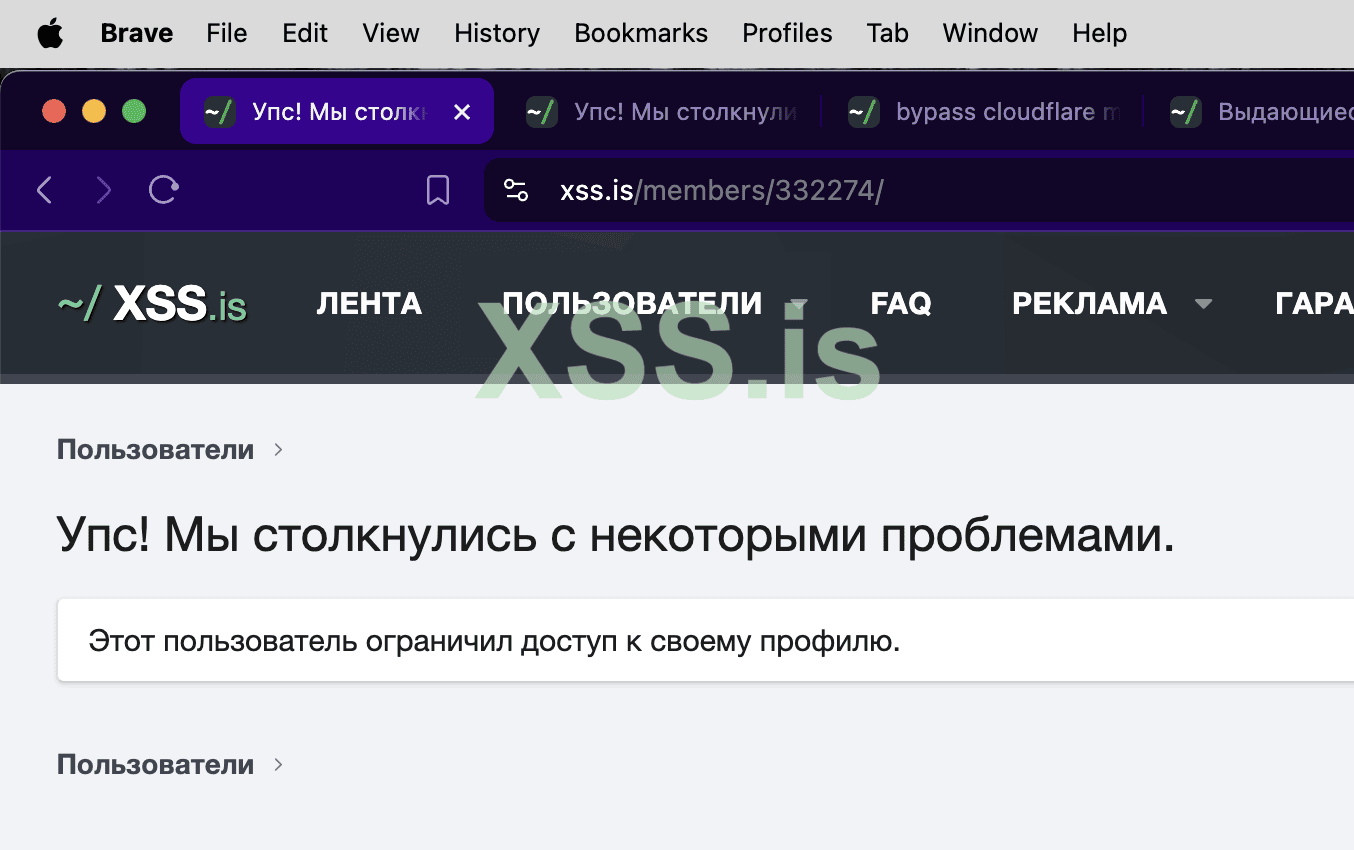Viewport: 1354px width, 850px height.
Task: Reload the current page
Action: [162, 190]
